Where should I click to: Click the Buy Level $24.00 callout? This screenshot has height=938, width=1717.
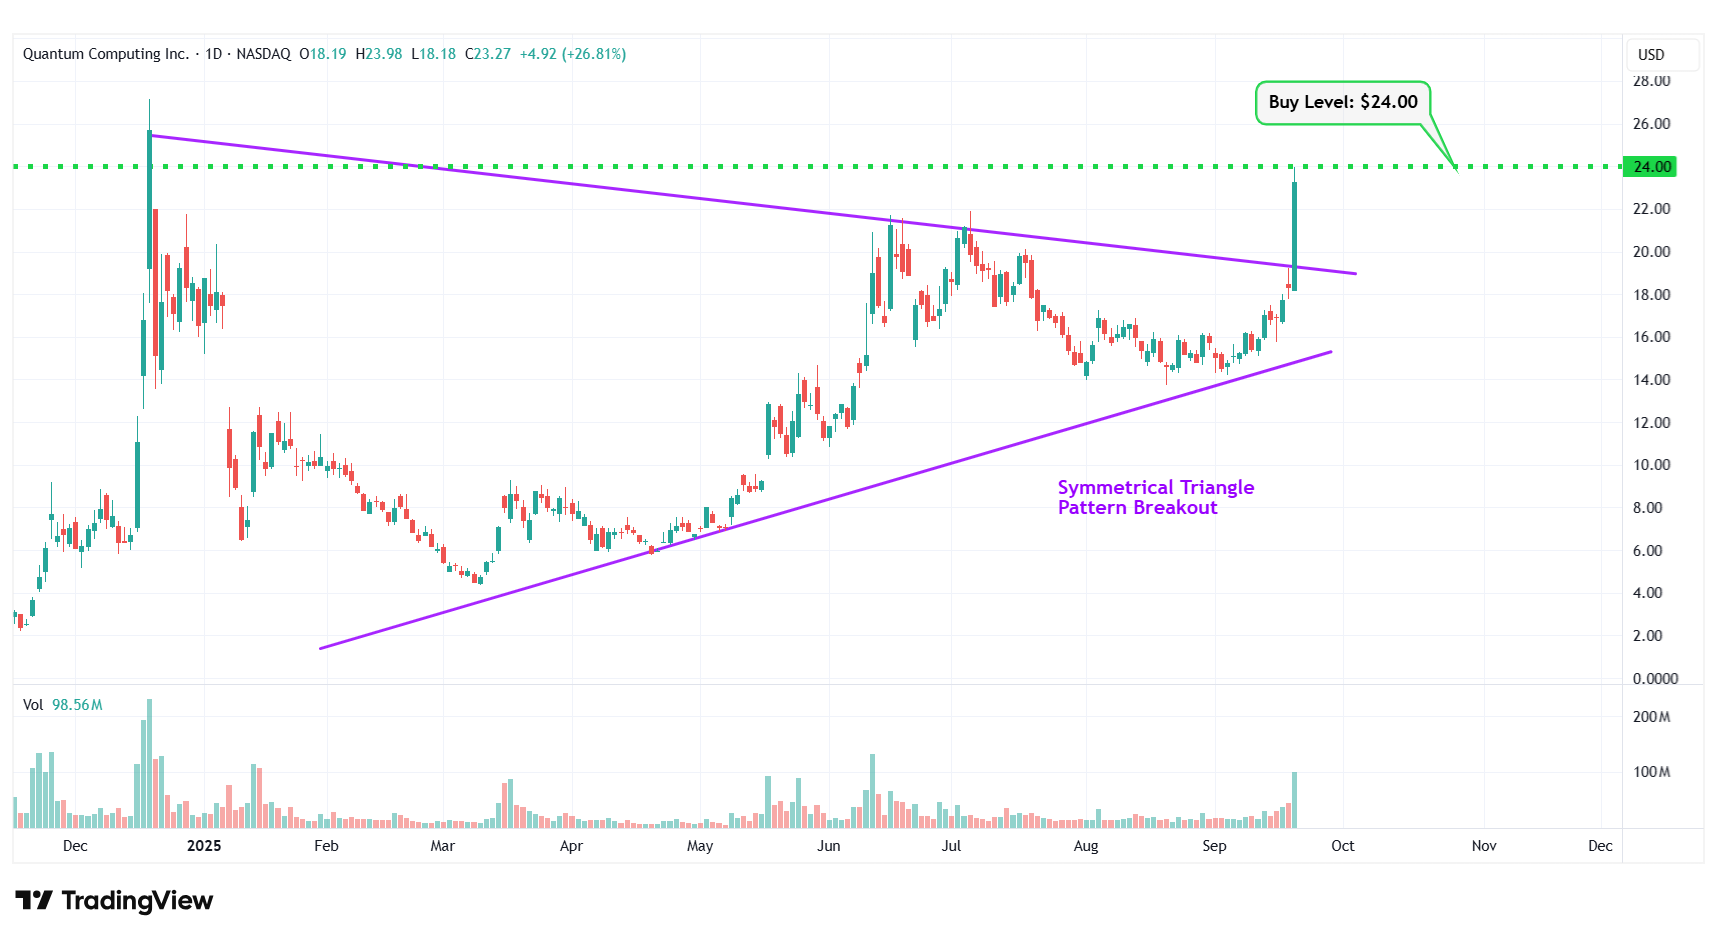point(1342,102)
